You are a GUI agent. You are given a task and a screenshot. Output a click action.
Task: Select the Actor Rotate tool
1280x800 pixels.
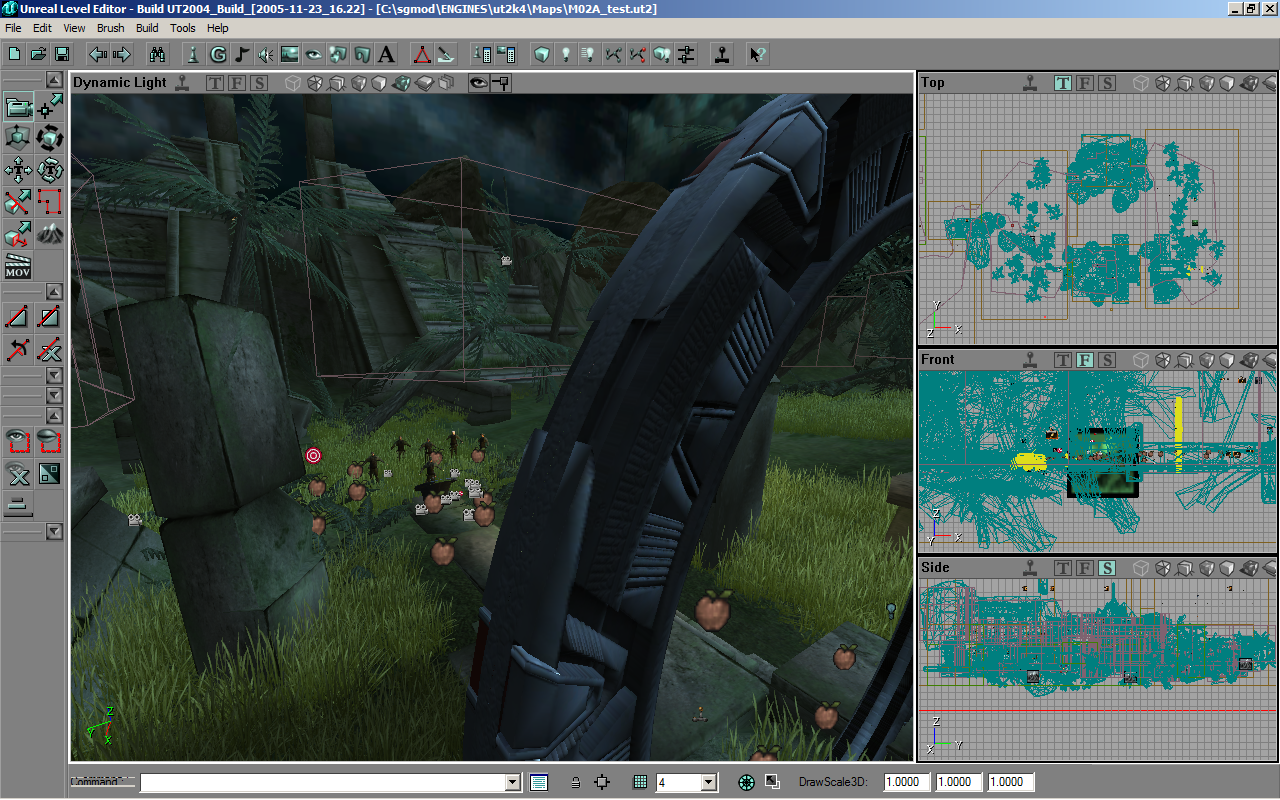[50, 137]
